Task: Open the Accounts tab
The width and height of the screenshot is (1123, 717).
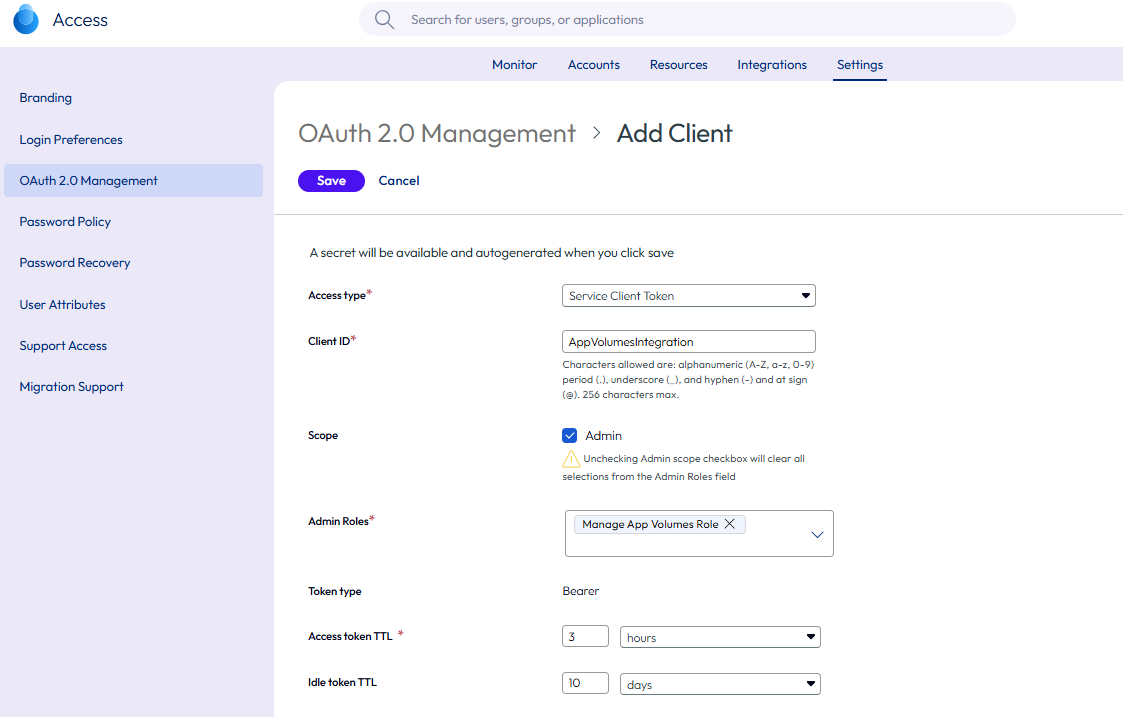Action: pos(594,64)
